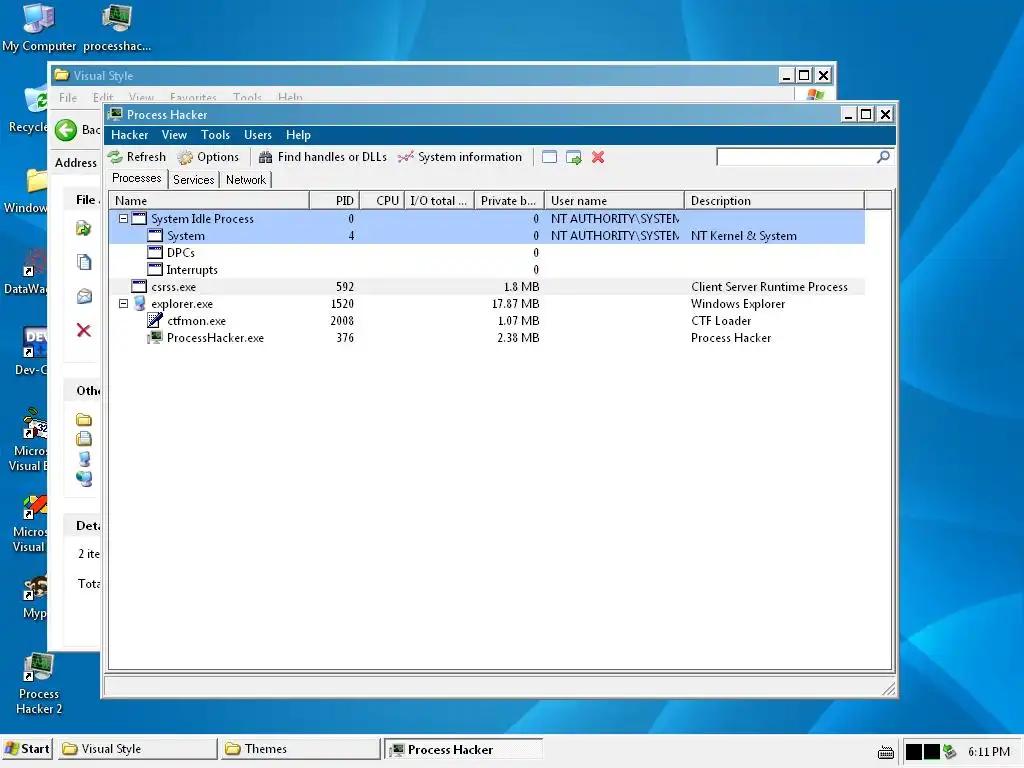Open the Hacker menu
This screenshot has height=768, width=1024.
[x=129, y=135]
